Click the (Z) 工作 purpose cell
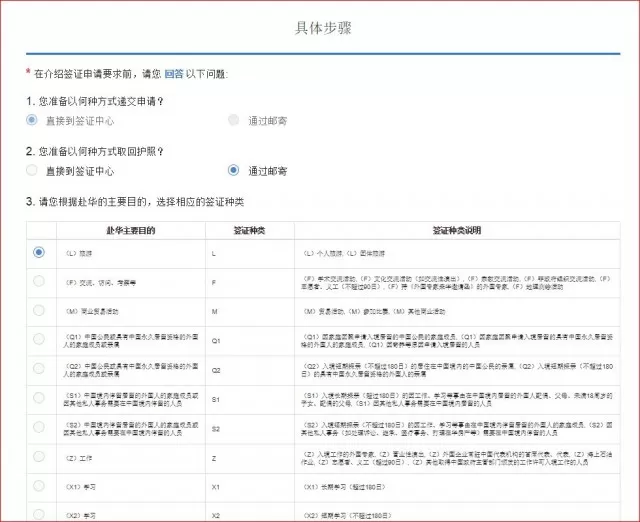 131,458
